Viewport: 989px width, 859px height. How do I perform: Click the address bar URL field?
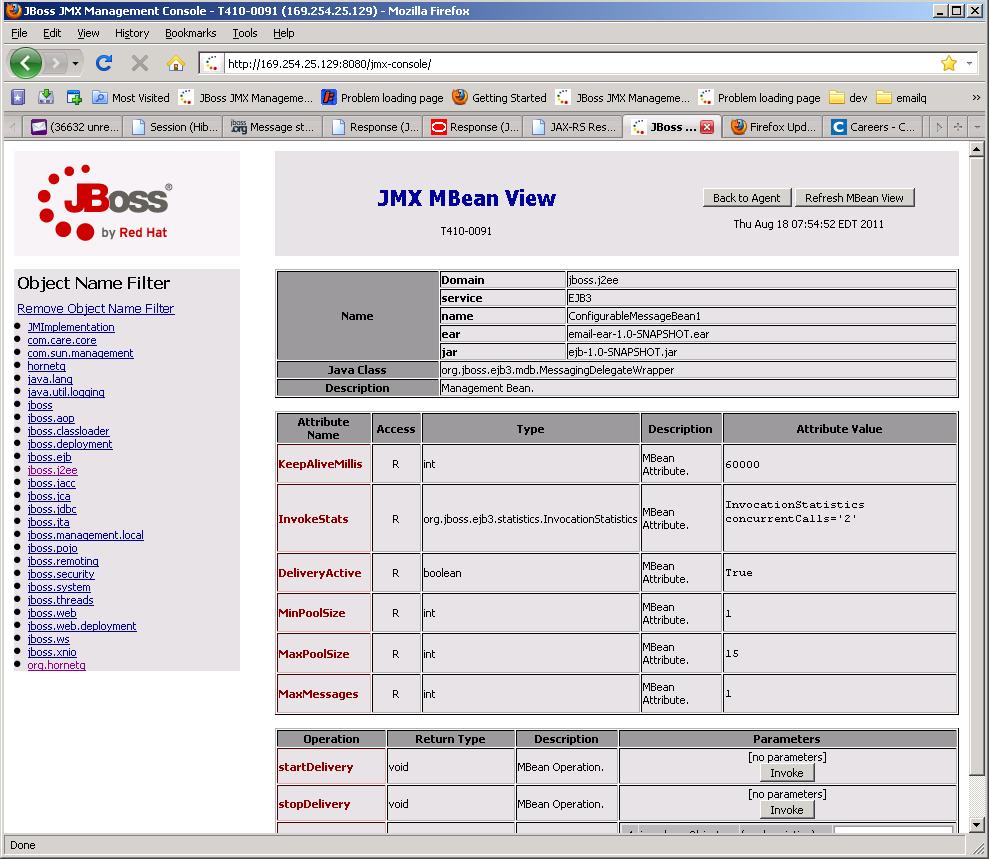(x=580, y=64)
